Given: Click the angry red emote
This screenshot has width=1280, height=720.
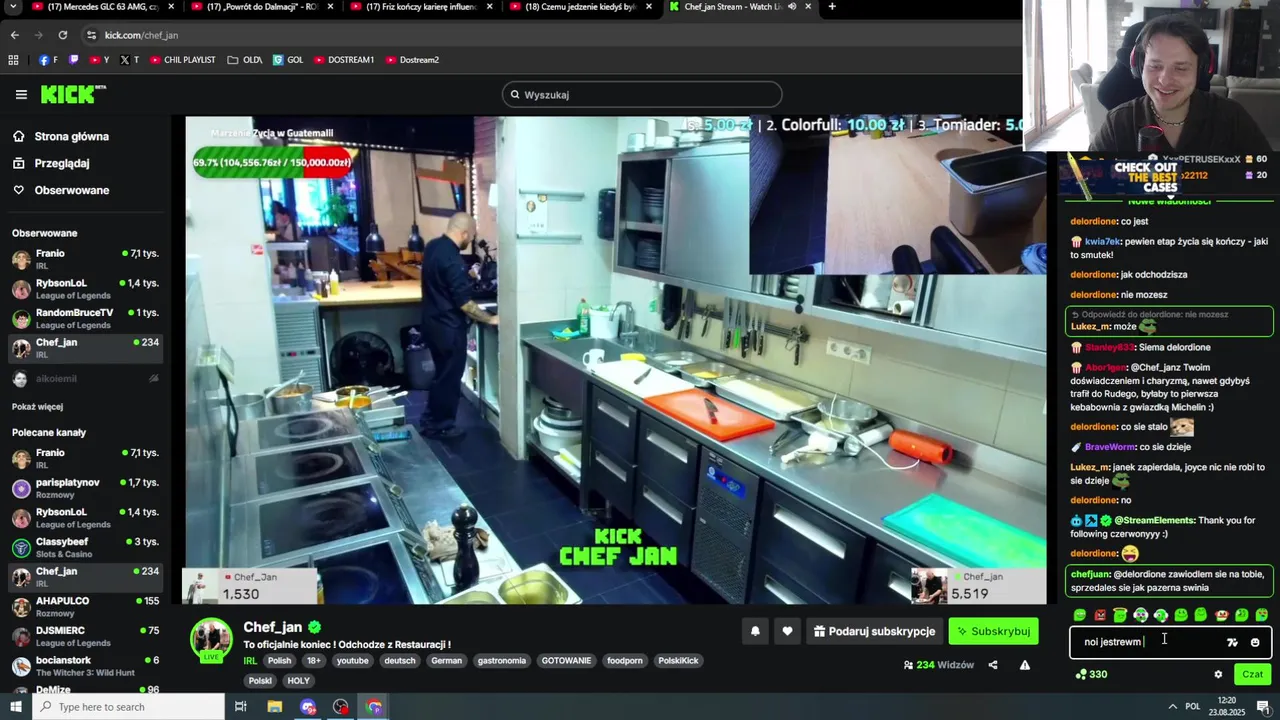Looking at the screenshot, I should point(1100,615).
